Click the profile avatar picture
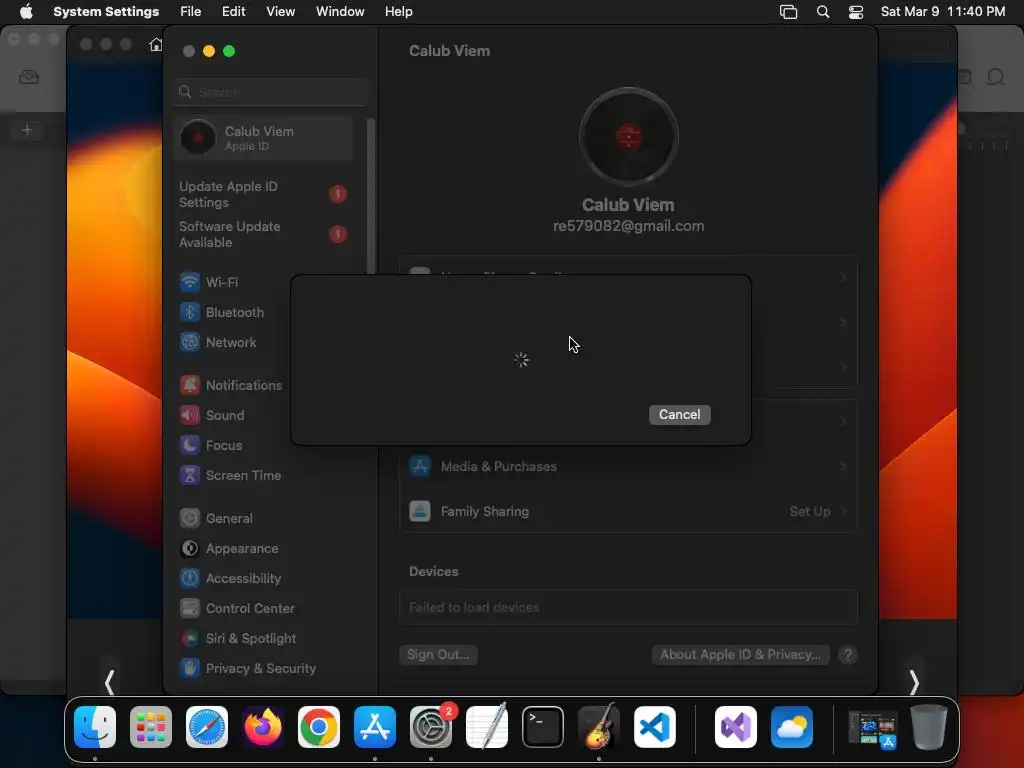 (628, 136)
